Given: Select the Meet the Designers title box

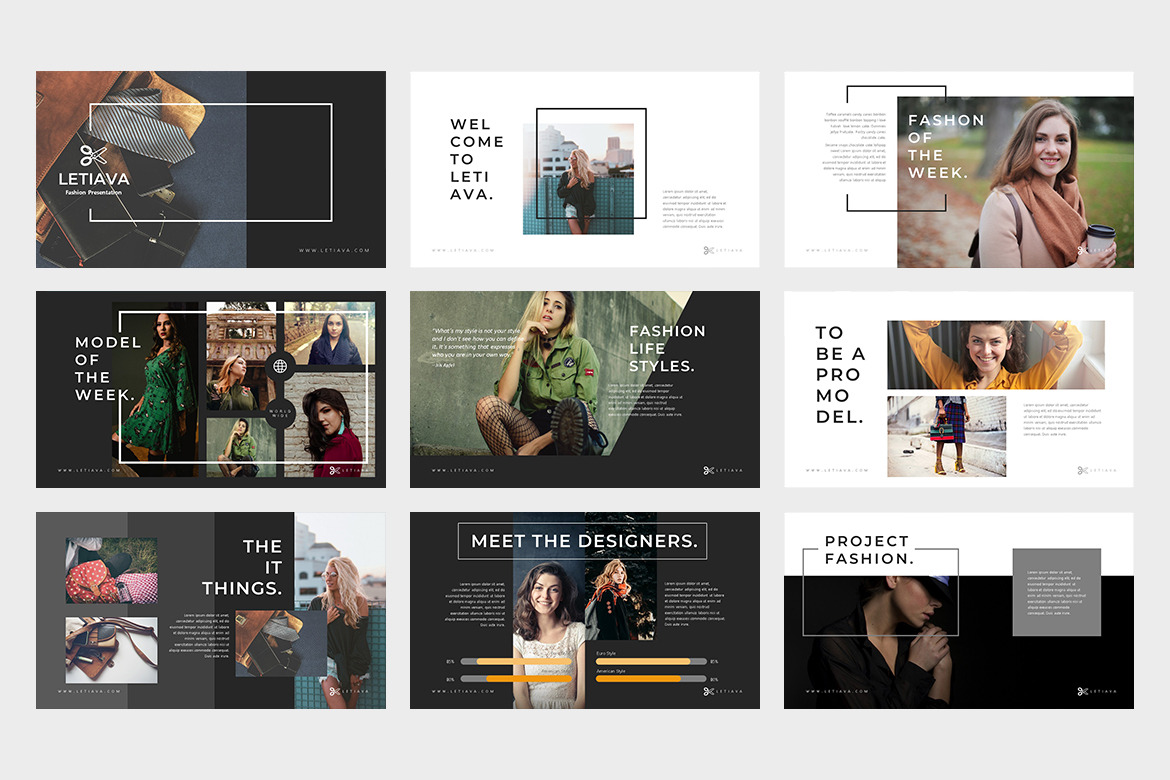Looking at the screenshot, I should coord(583,541).
